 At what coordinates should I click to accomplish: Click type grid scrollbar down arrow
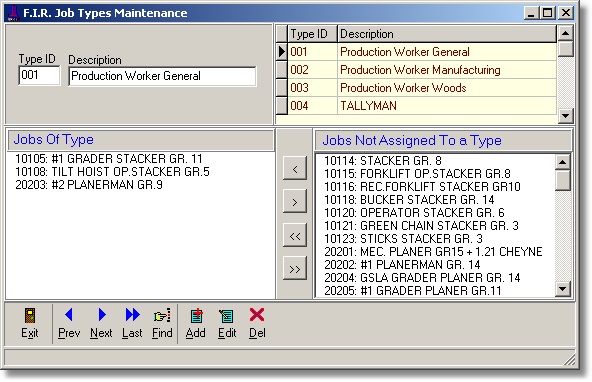565,116
